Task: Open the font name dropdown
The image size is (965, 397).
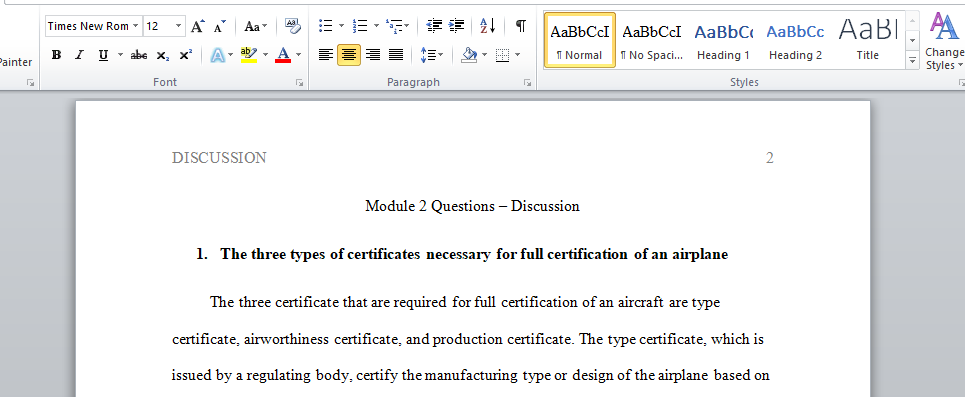Action: (x=135, y=26)
